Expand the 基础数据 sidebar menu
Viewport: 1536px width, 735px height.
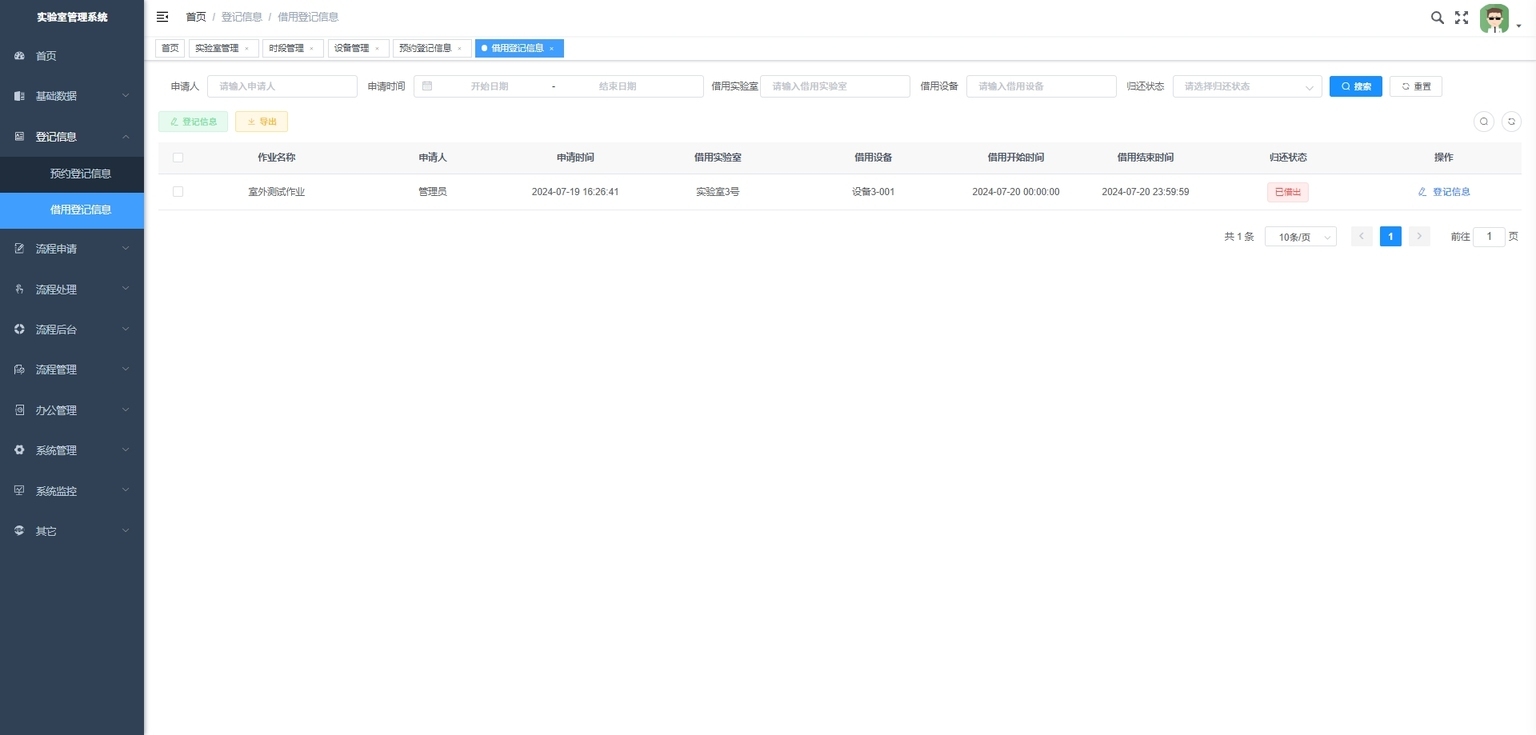72,96
